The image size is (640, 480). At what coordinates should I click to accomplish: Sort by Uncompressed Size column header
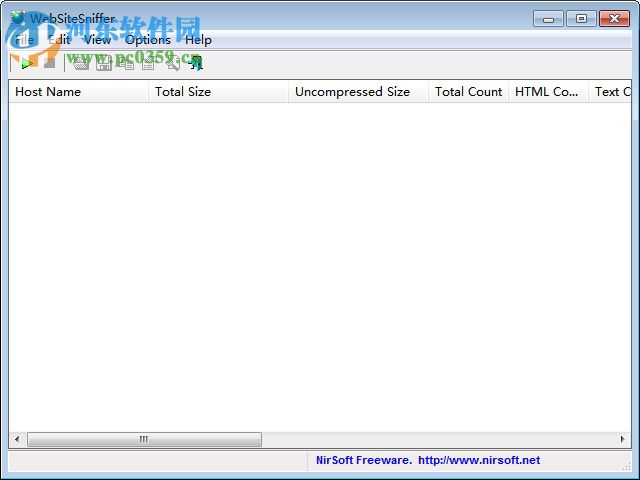coord(358,92)
